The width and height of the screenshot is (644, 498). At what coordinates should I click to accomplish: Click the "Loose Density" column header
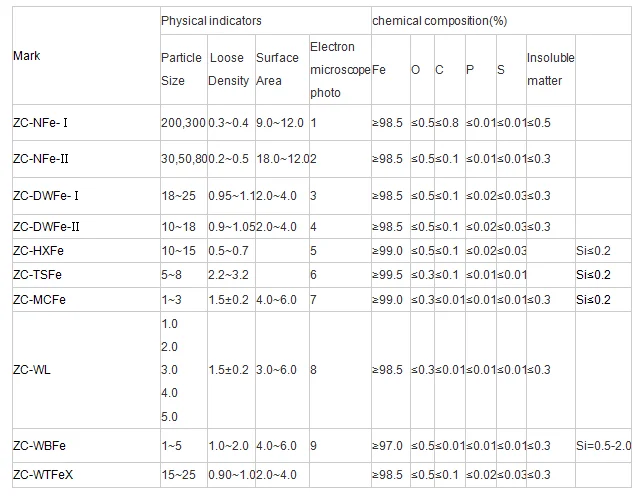point(229,69)
